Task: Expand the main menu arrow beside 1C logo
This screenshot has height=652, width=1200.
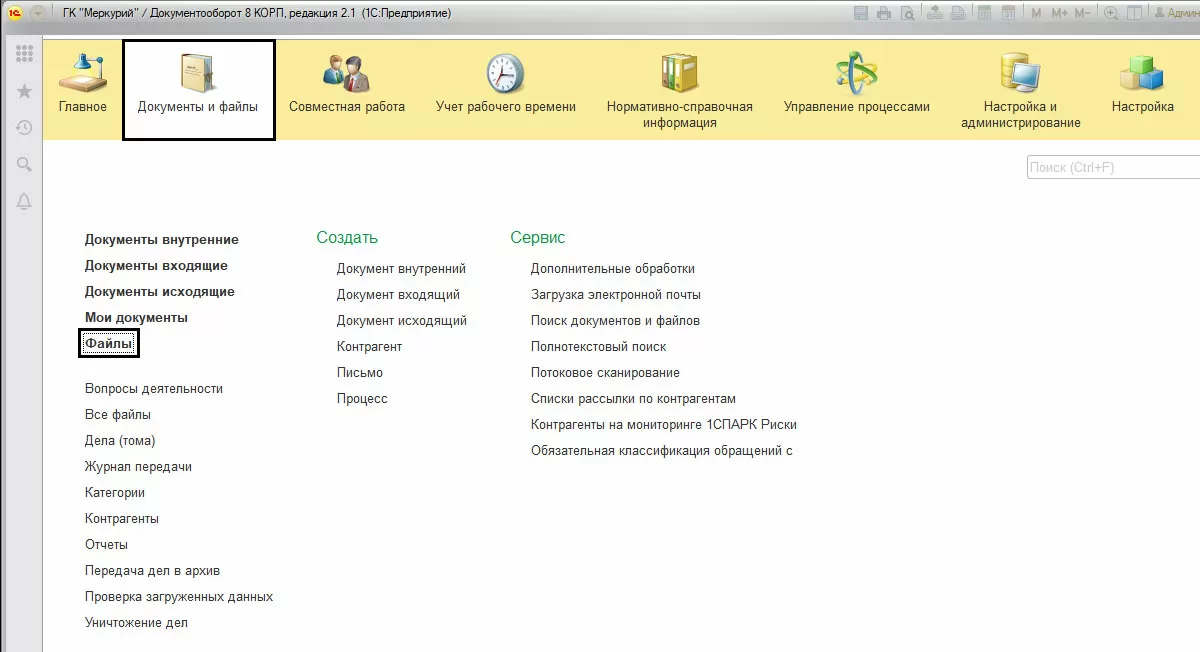Action: tap(38, 13)
